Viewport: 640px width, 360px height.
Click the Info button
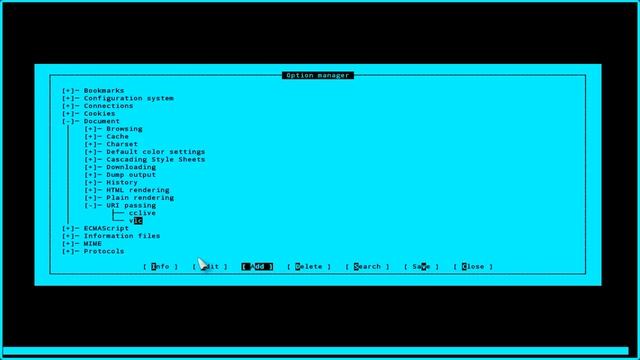pyautogui.click(x=160, y=267)
